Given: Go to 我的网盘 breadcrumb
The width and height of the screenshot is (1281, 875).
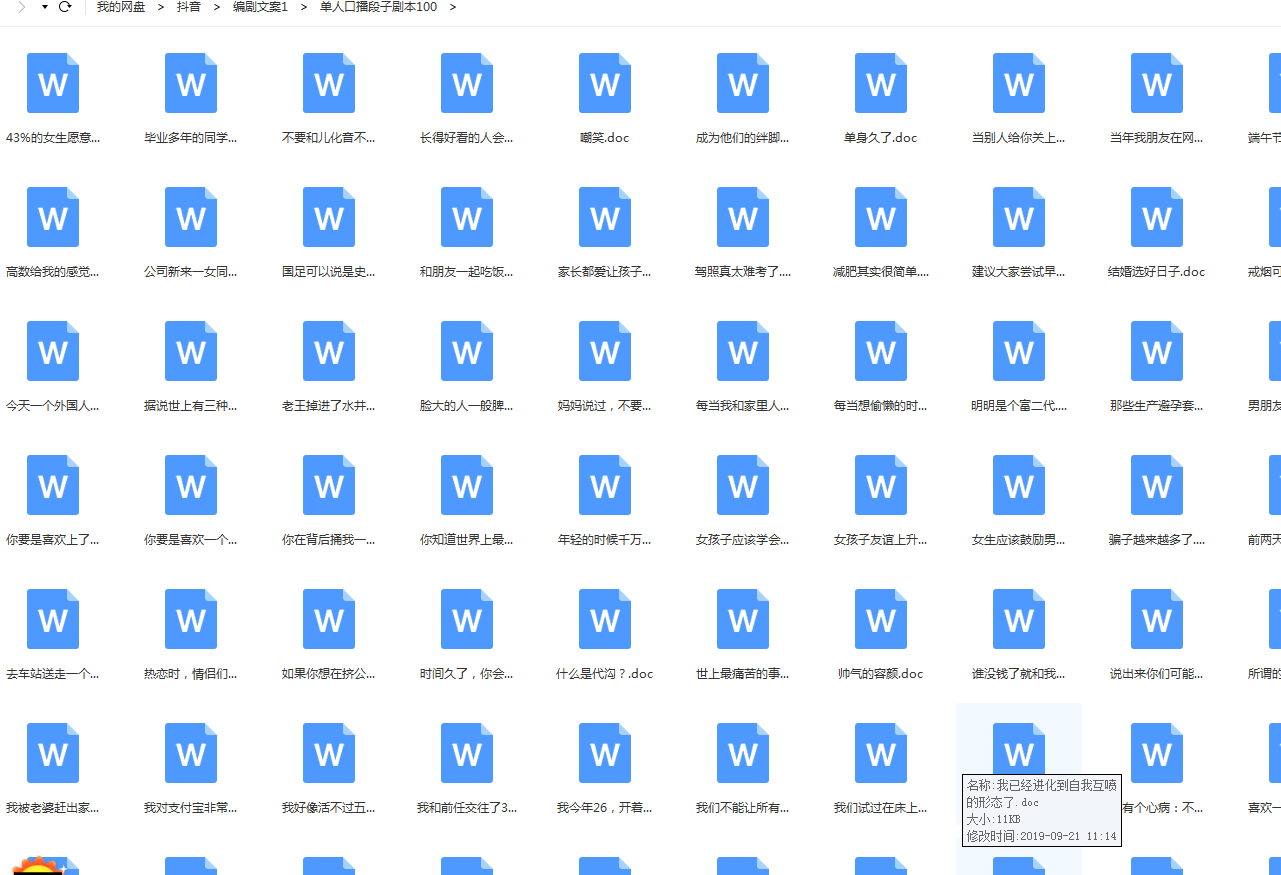Looking at the screenshot, I should click(121, 7).
